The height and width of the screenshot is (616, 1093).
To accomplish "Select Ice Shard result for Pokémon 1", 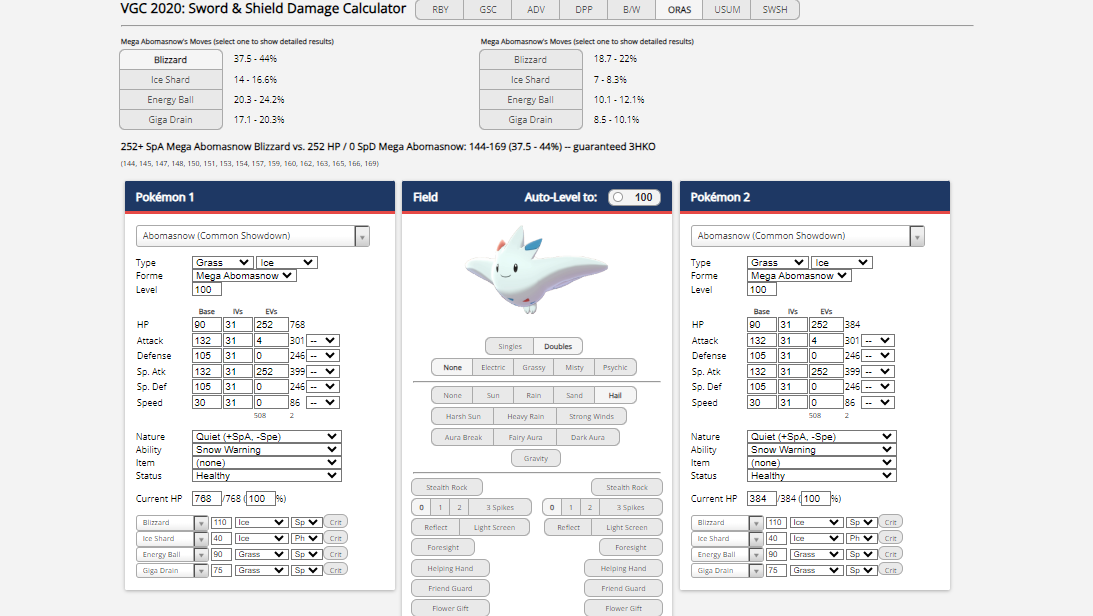I will [x=171, y=79].
